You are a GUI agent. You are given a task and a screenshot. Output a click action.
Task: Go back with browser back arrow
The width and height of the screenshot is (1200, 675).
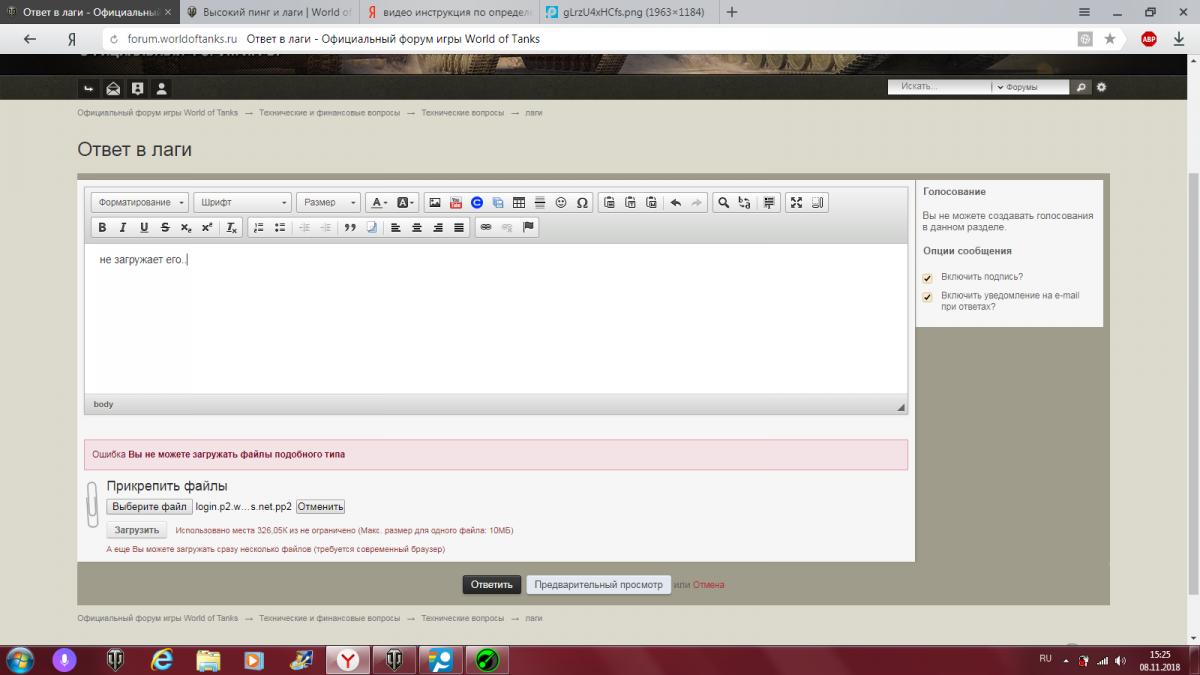29,39
